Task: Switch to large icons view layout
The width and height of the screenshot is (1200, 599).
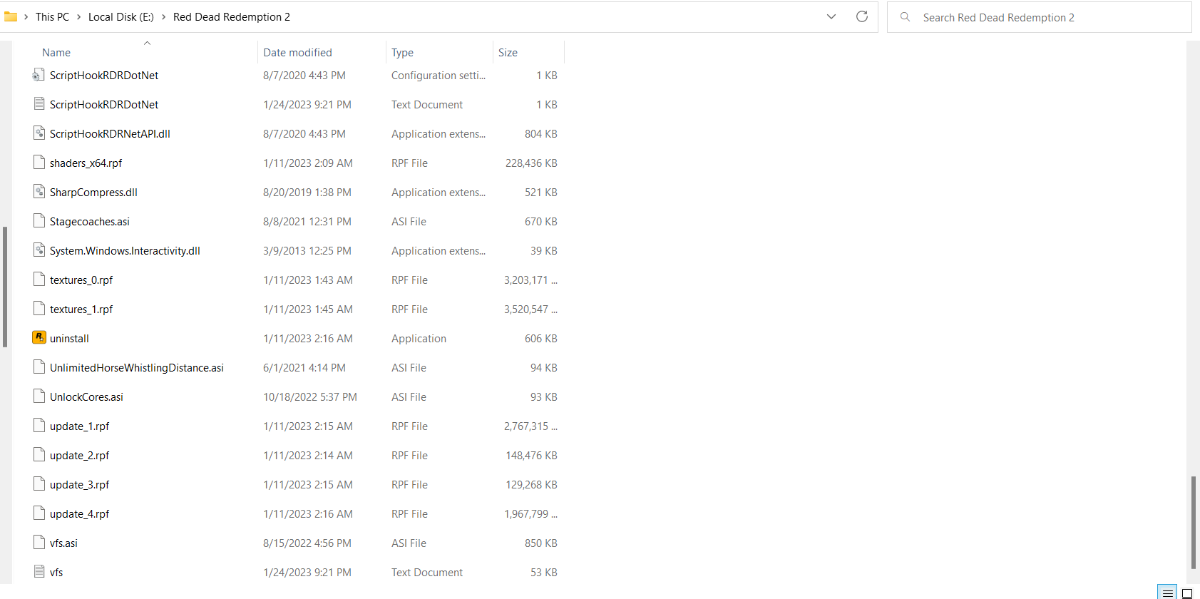Action: tap(1187, 593)
